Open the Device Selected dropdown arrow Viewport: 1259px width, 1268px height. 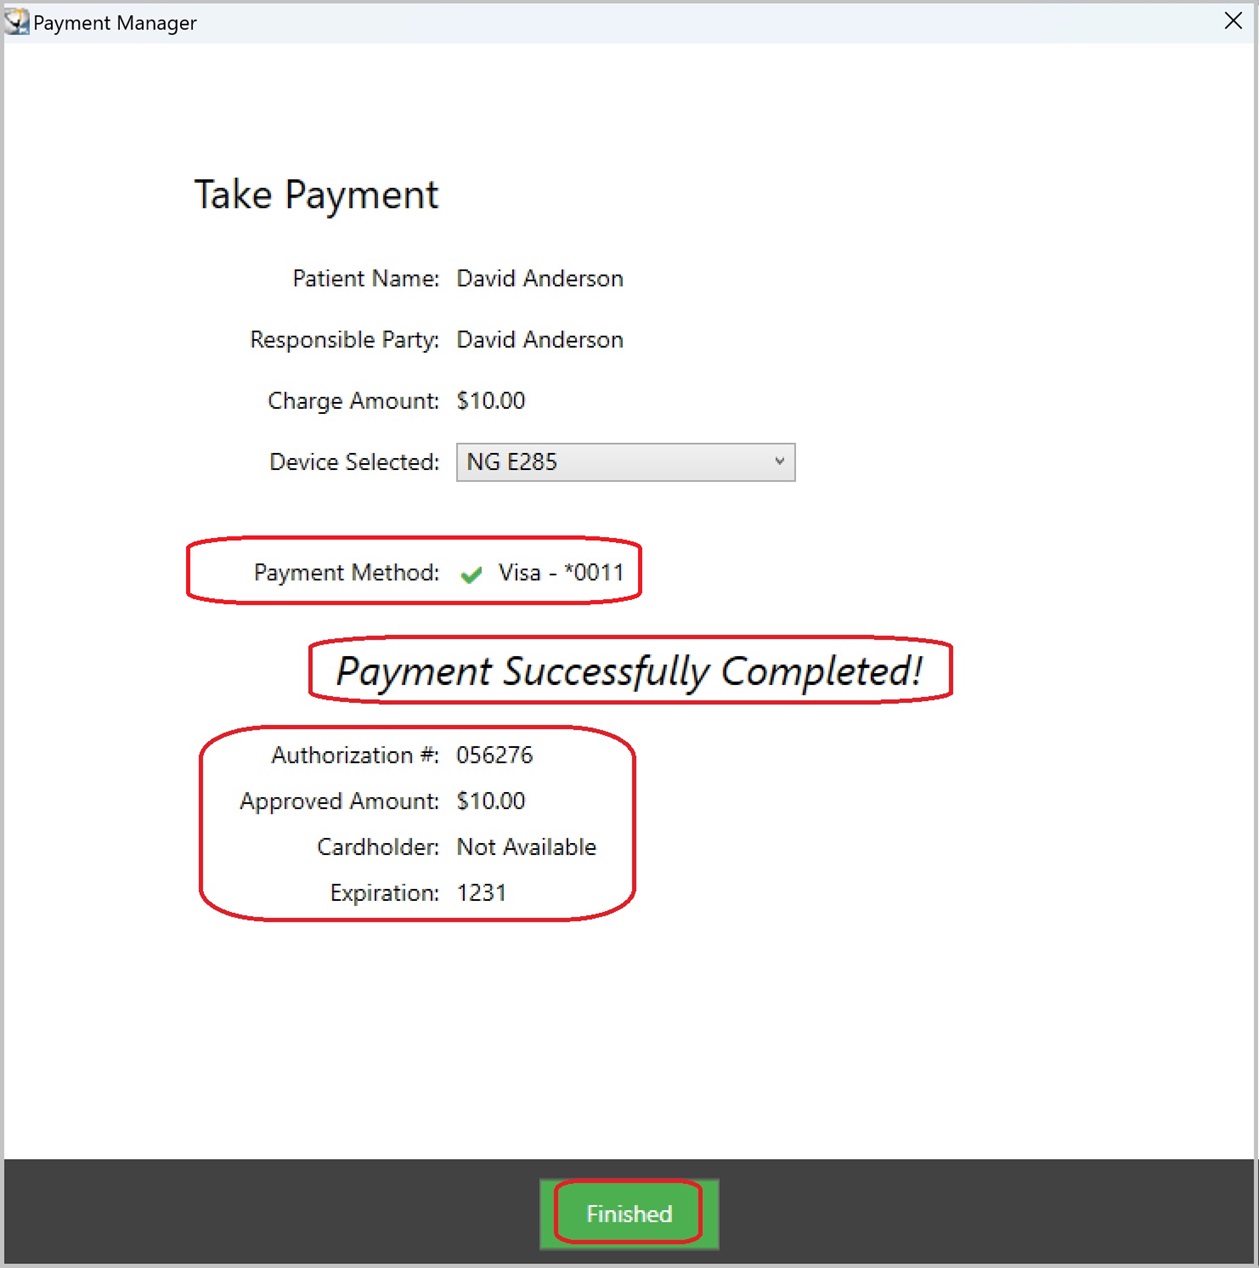[779, 462]
